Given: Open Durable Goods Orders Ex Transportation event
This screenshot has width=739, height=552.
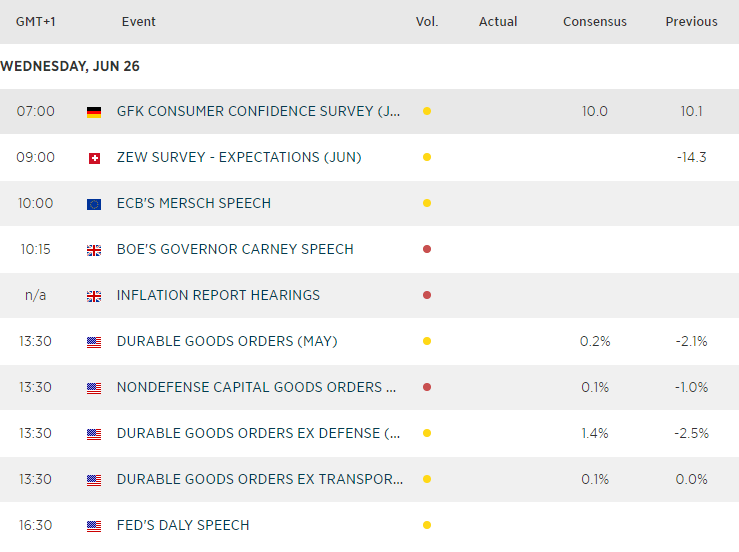Looking at the screenshot, I should [x=260, y=479].
